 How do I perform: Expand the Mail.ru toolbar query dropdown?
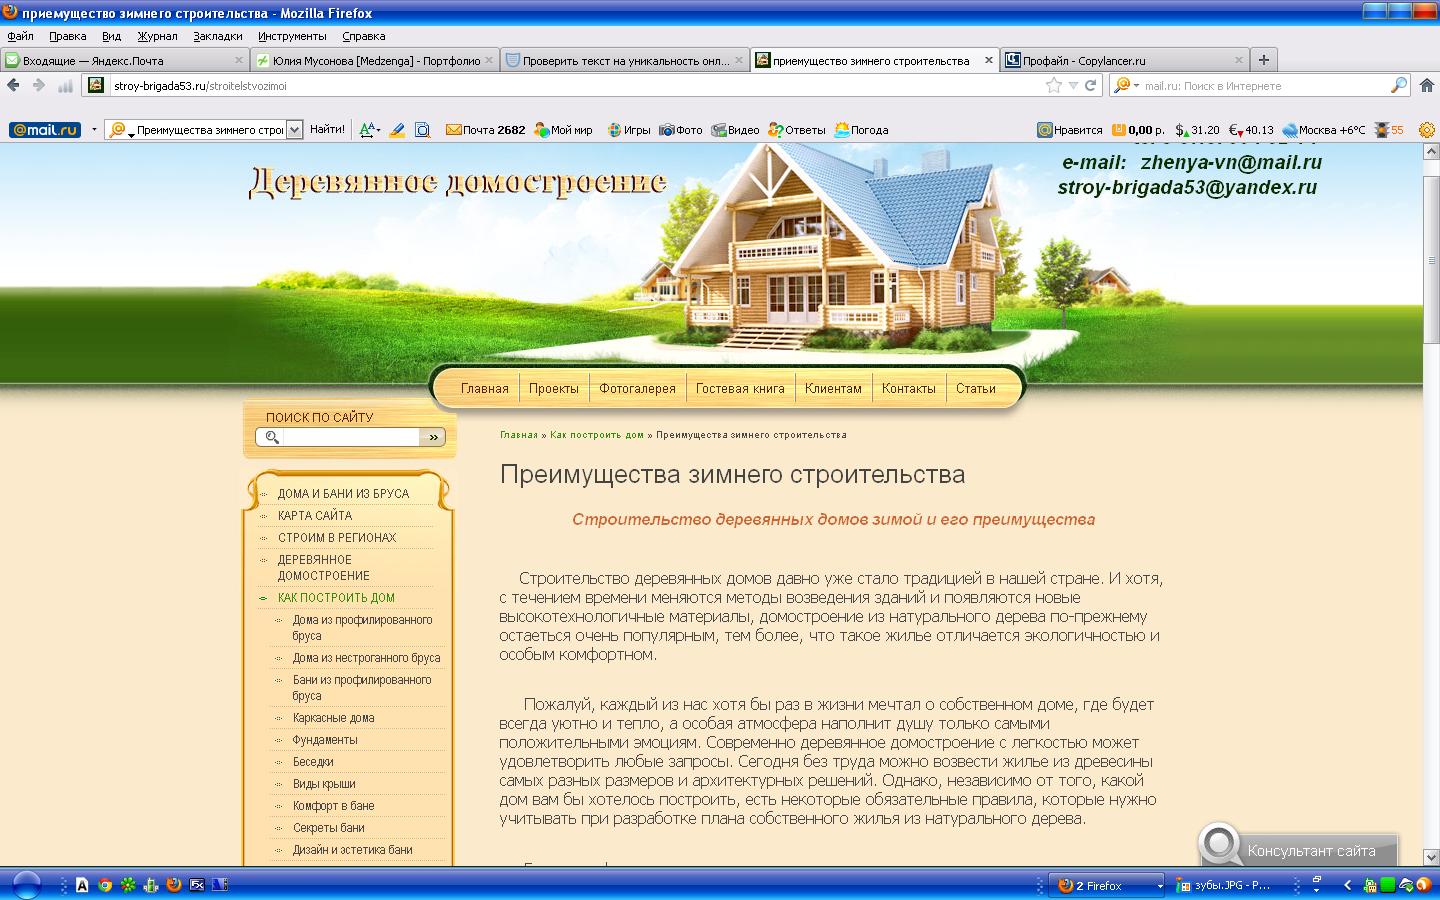(294, 130)
